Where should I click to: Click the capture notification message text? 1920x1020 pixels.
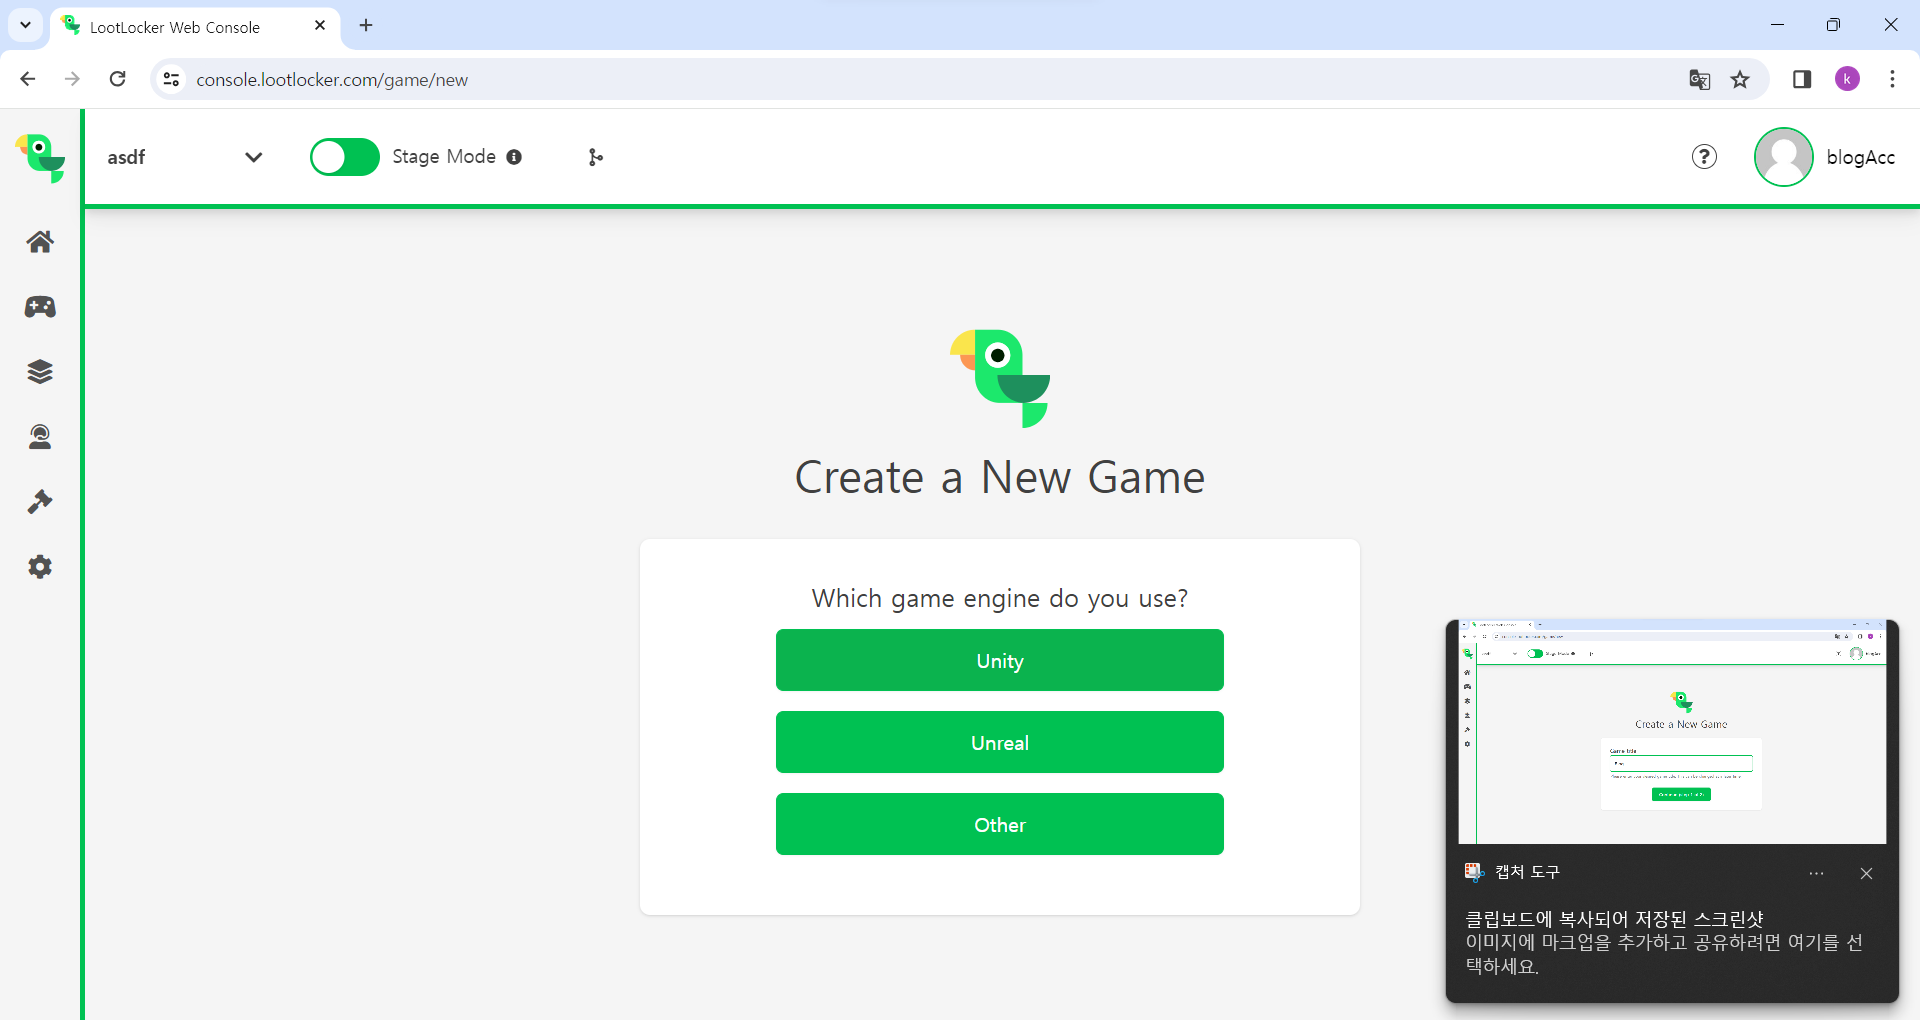point(1664,942)
